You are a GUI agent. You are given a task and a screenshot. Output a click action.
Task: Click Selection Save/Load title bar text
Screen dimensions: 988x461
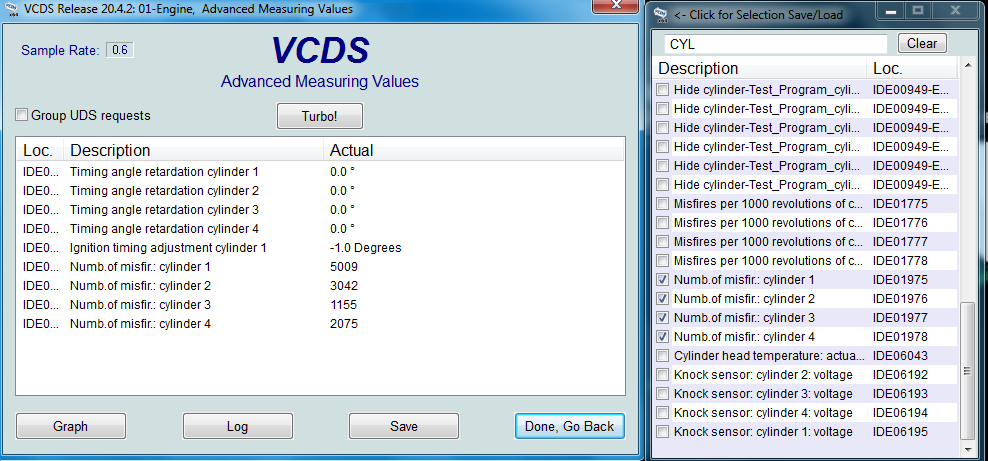pyautogui.click(x=758, y=14)
